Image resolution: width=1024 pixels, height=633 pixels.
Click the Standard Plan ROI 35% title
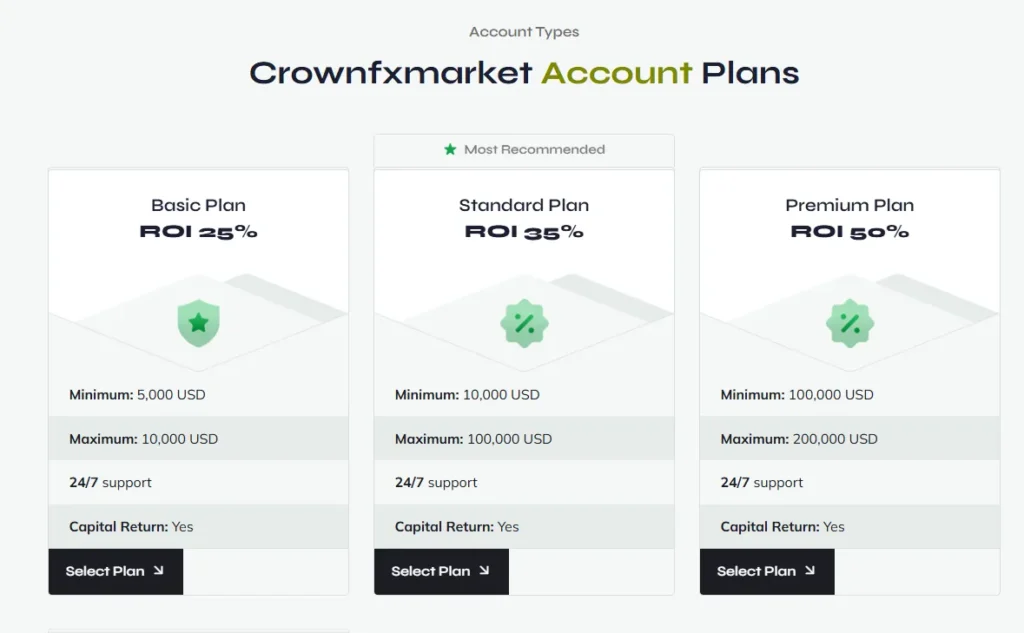tap(523, 218)
